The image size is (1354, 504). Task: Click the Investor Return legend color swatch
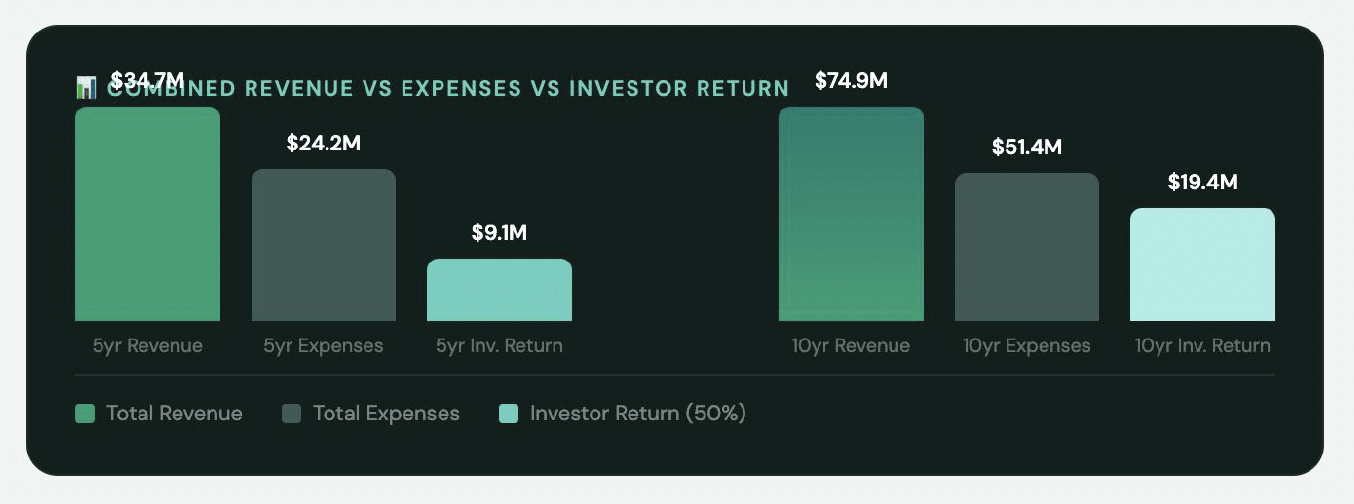pyautogui.click(x=509, y=413)
